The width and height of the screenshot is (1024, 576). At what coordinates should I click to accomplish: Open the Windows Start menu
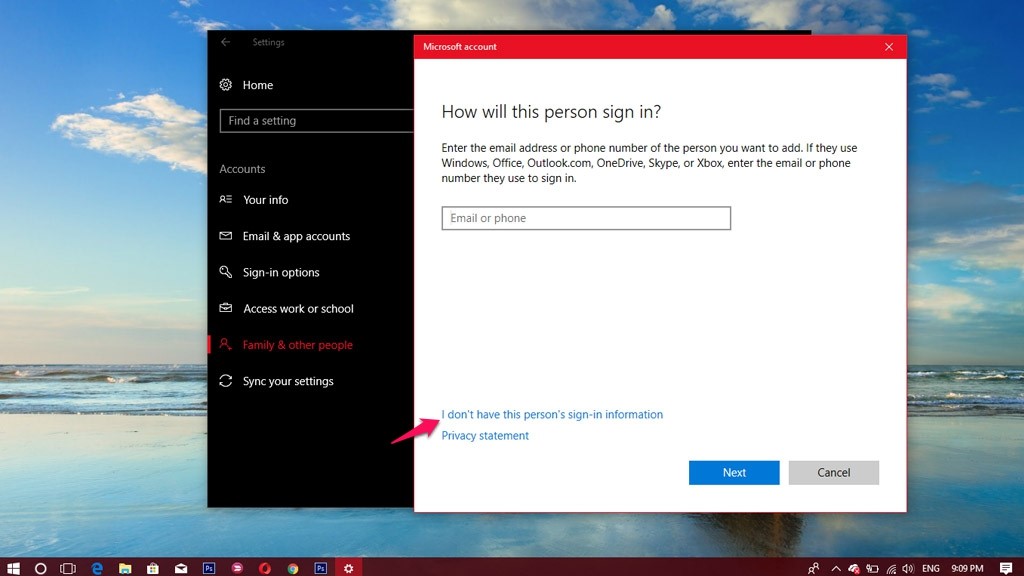(14, 568)
